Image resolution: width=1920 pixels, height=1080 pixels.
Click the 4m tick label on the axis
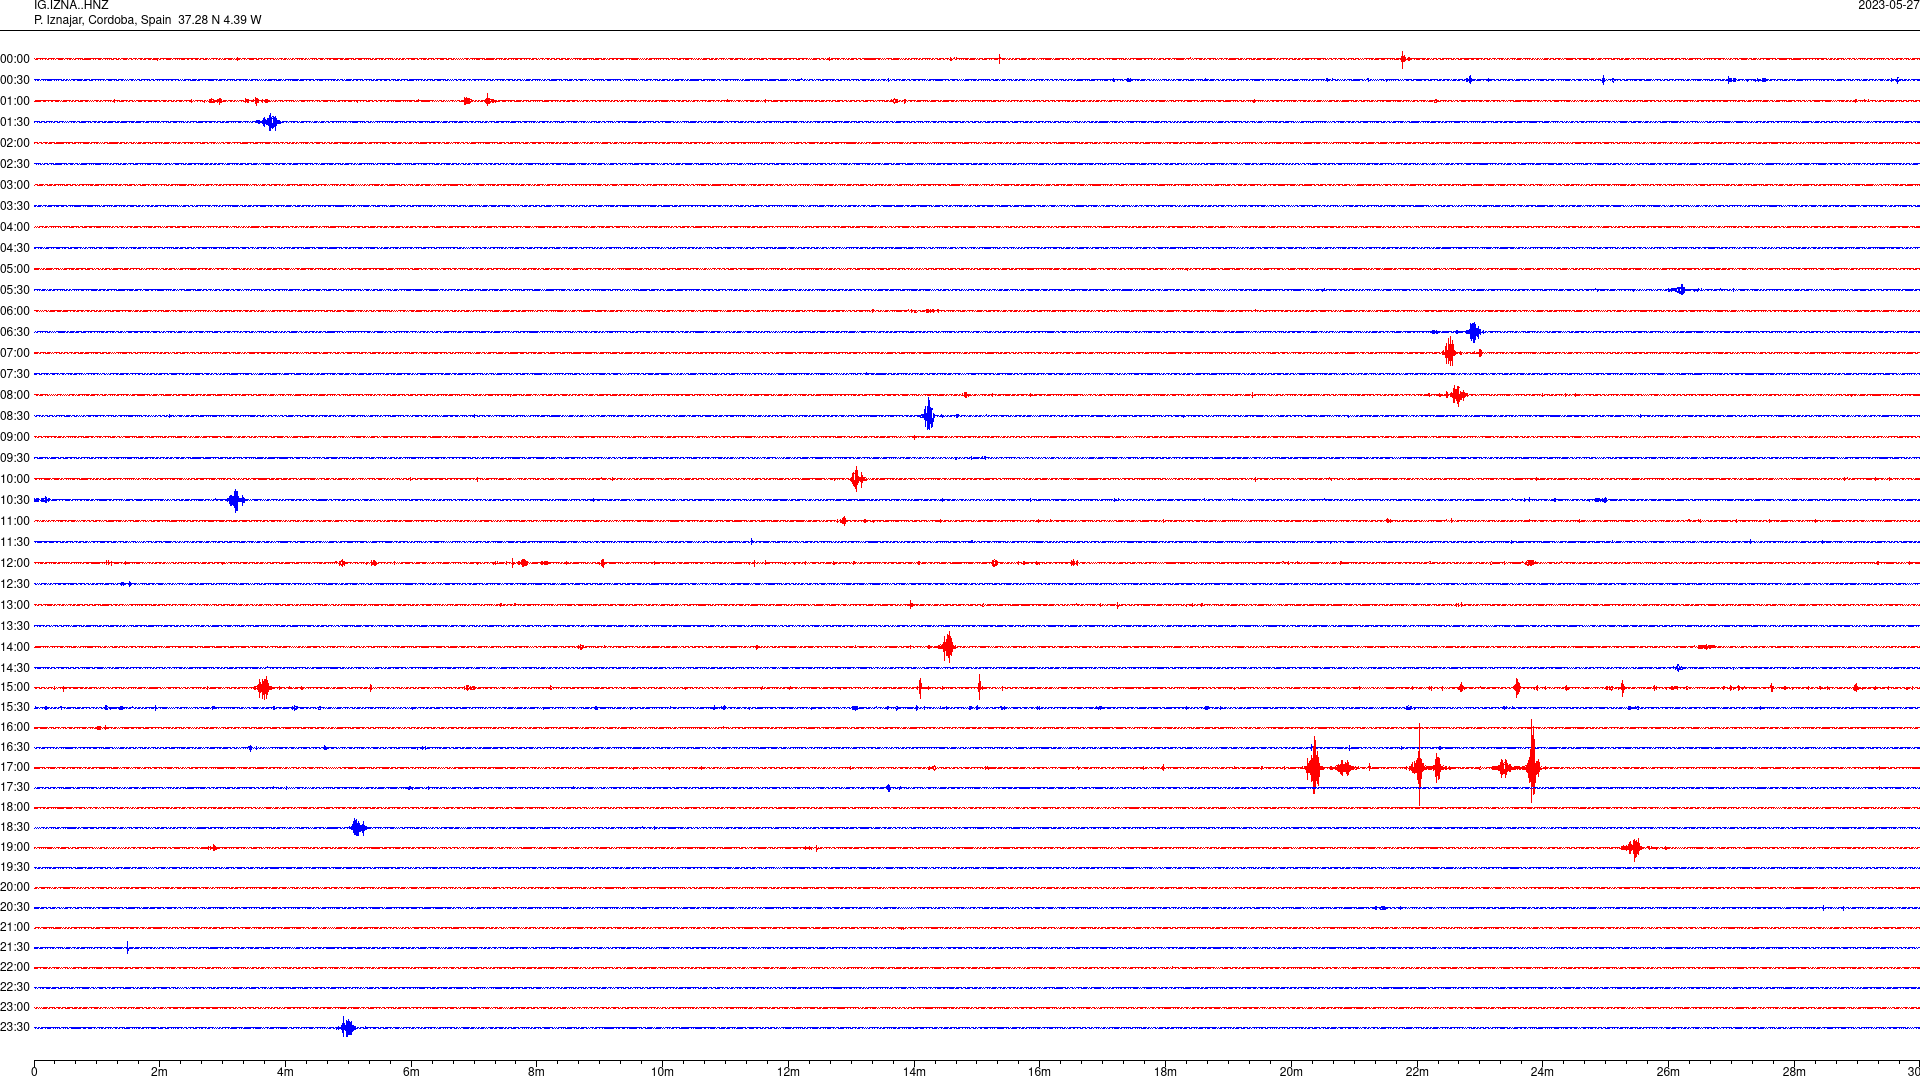[285, 1072]
